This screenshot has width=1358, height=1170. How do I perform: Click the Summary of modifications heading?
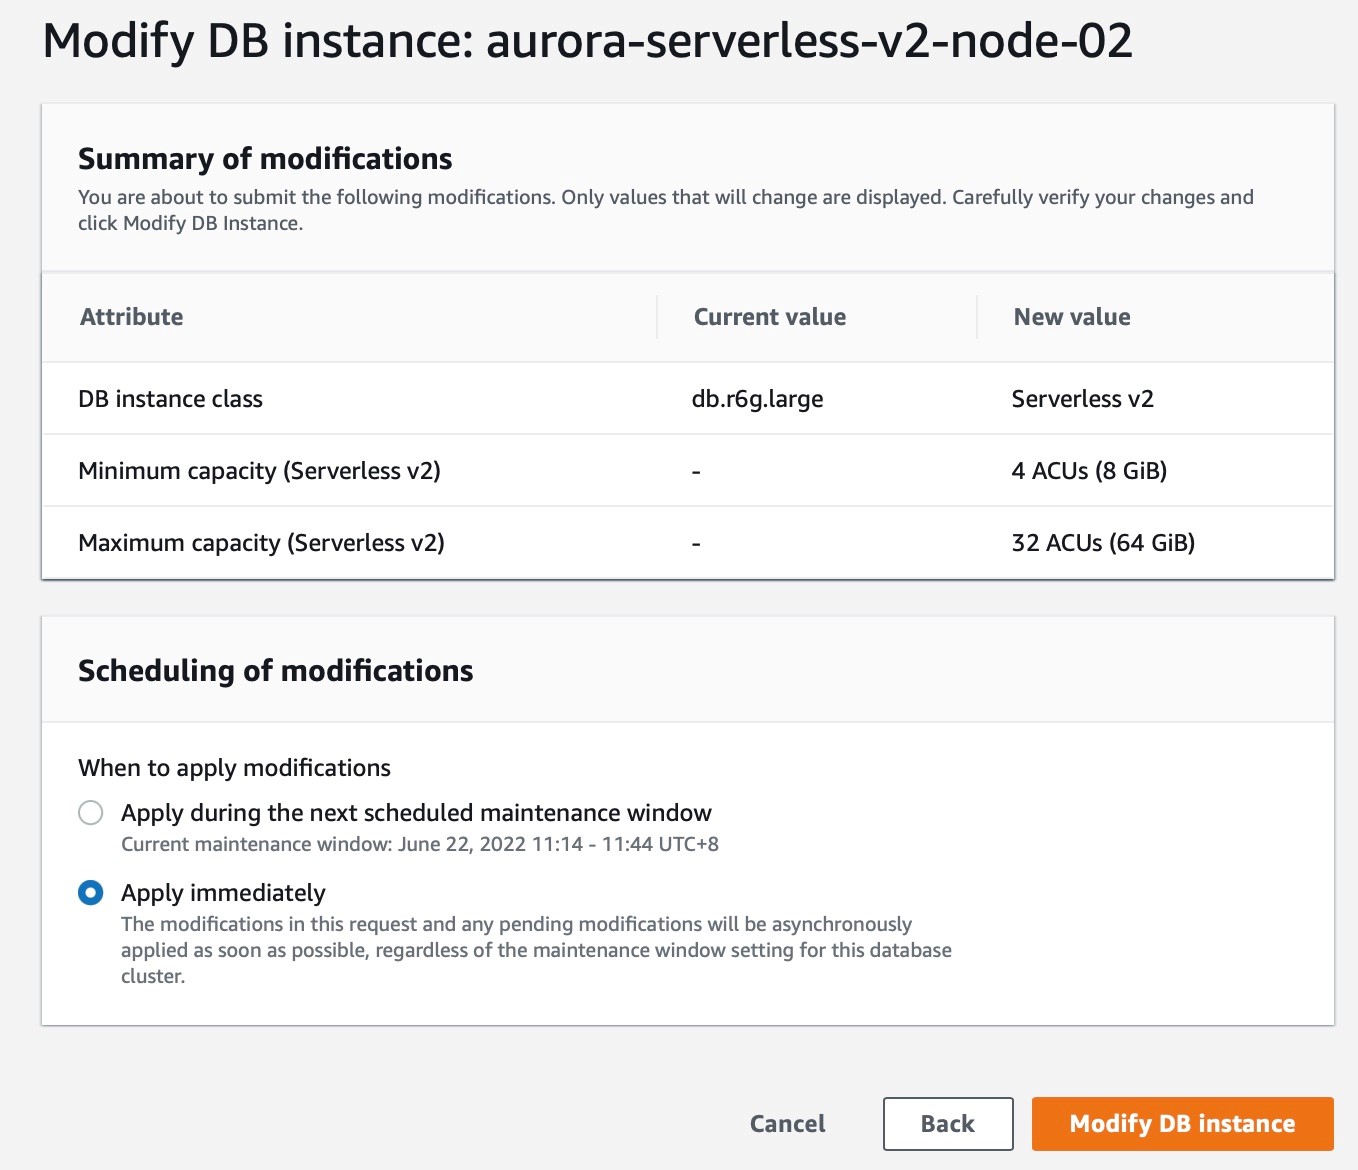click(265, 158)
